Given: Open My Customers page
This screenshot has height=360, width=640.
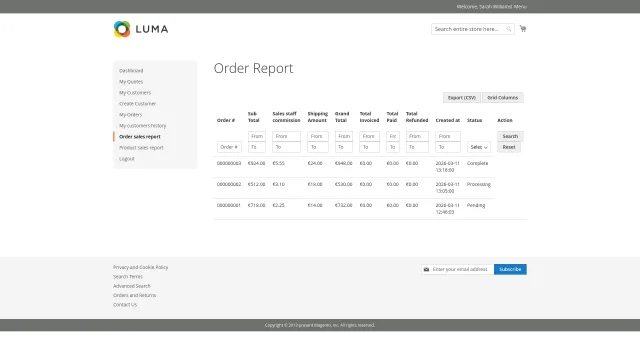Looking at the screenshot, I should pyautogui.click(x=135, y=93).
